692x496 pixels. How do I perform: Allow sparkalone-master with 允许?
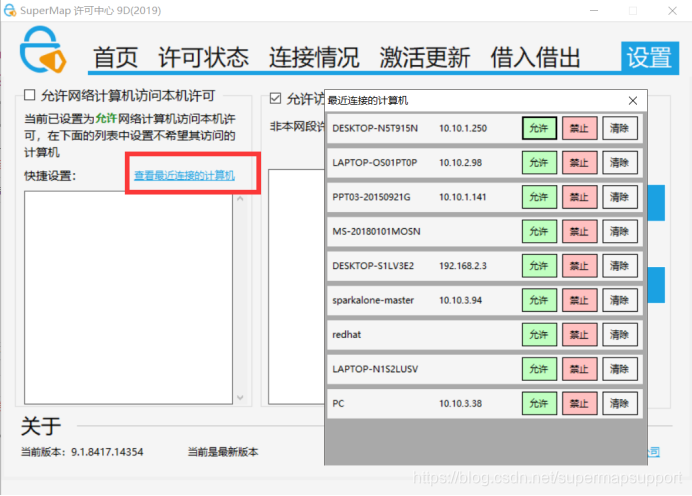point(539,300)
